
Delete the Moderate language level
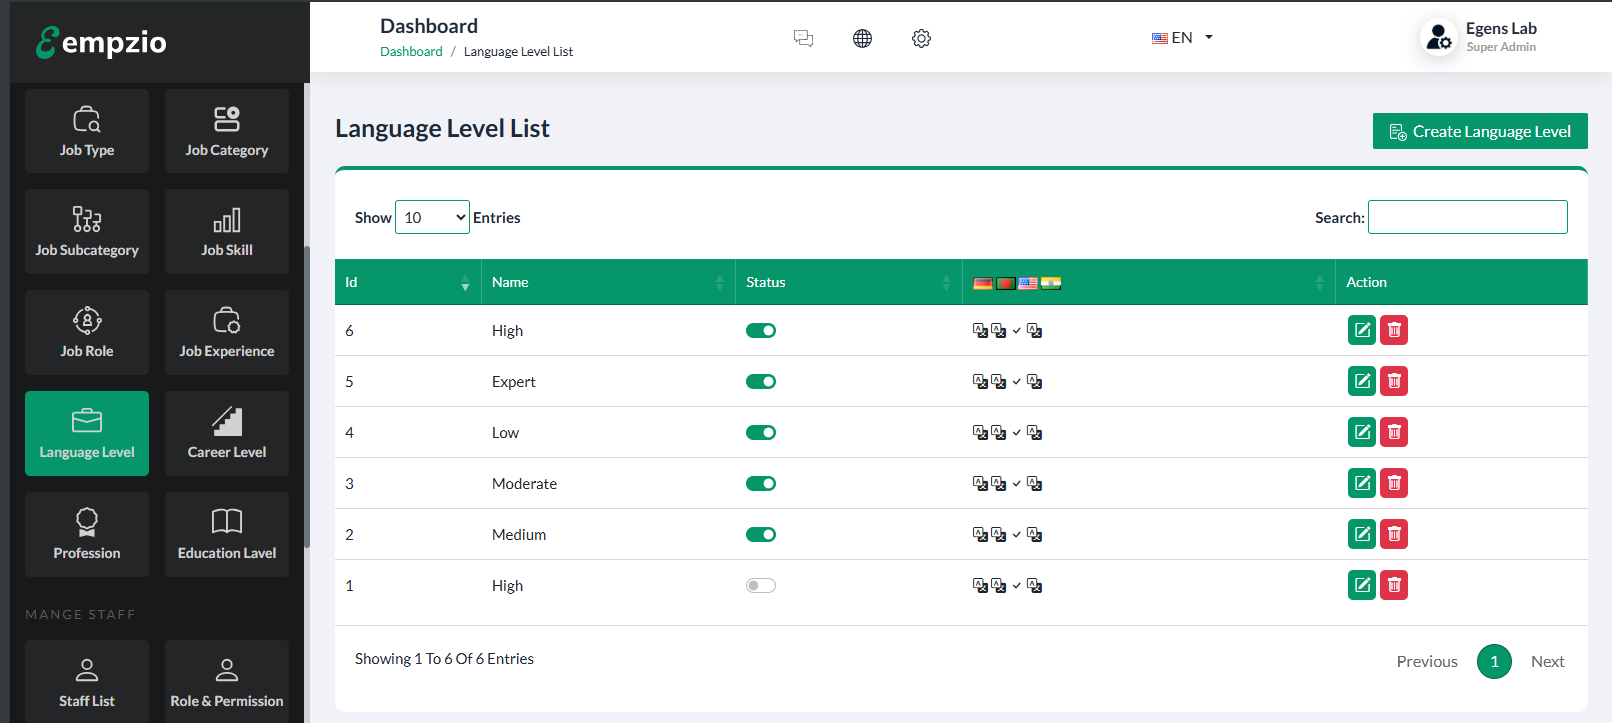click(1393, 483)
